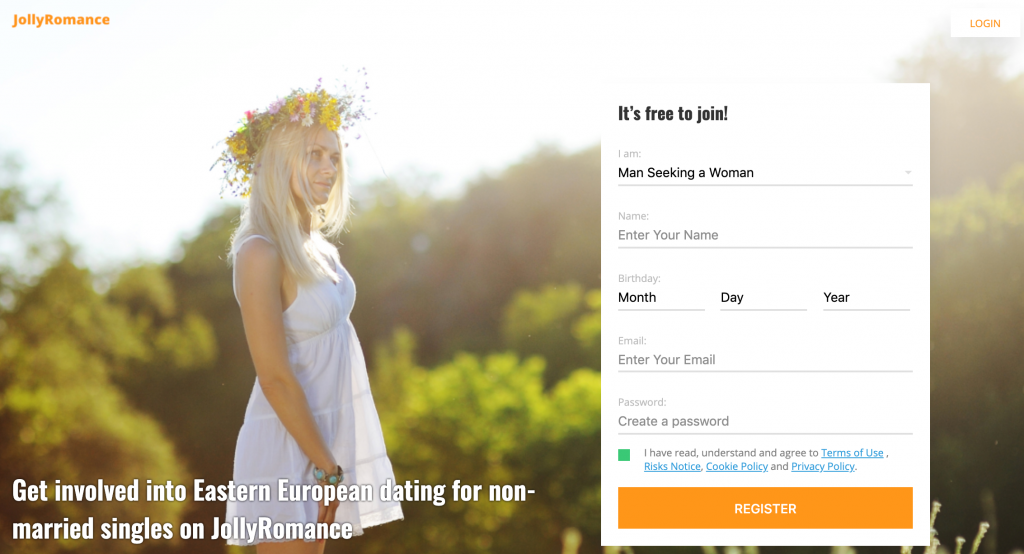
Task: Click the 'It's free to join!' heading
Action: [x=673, y=114]
